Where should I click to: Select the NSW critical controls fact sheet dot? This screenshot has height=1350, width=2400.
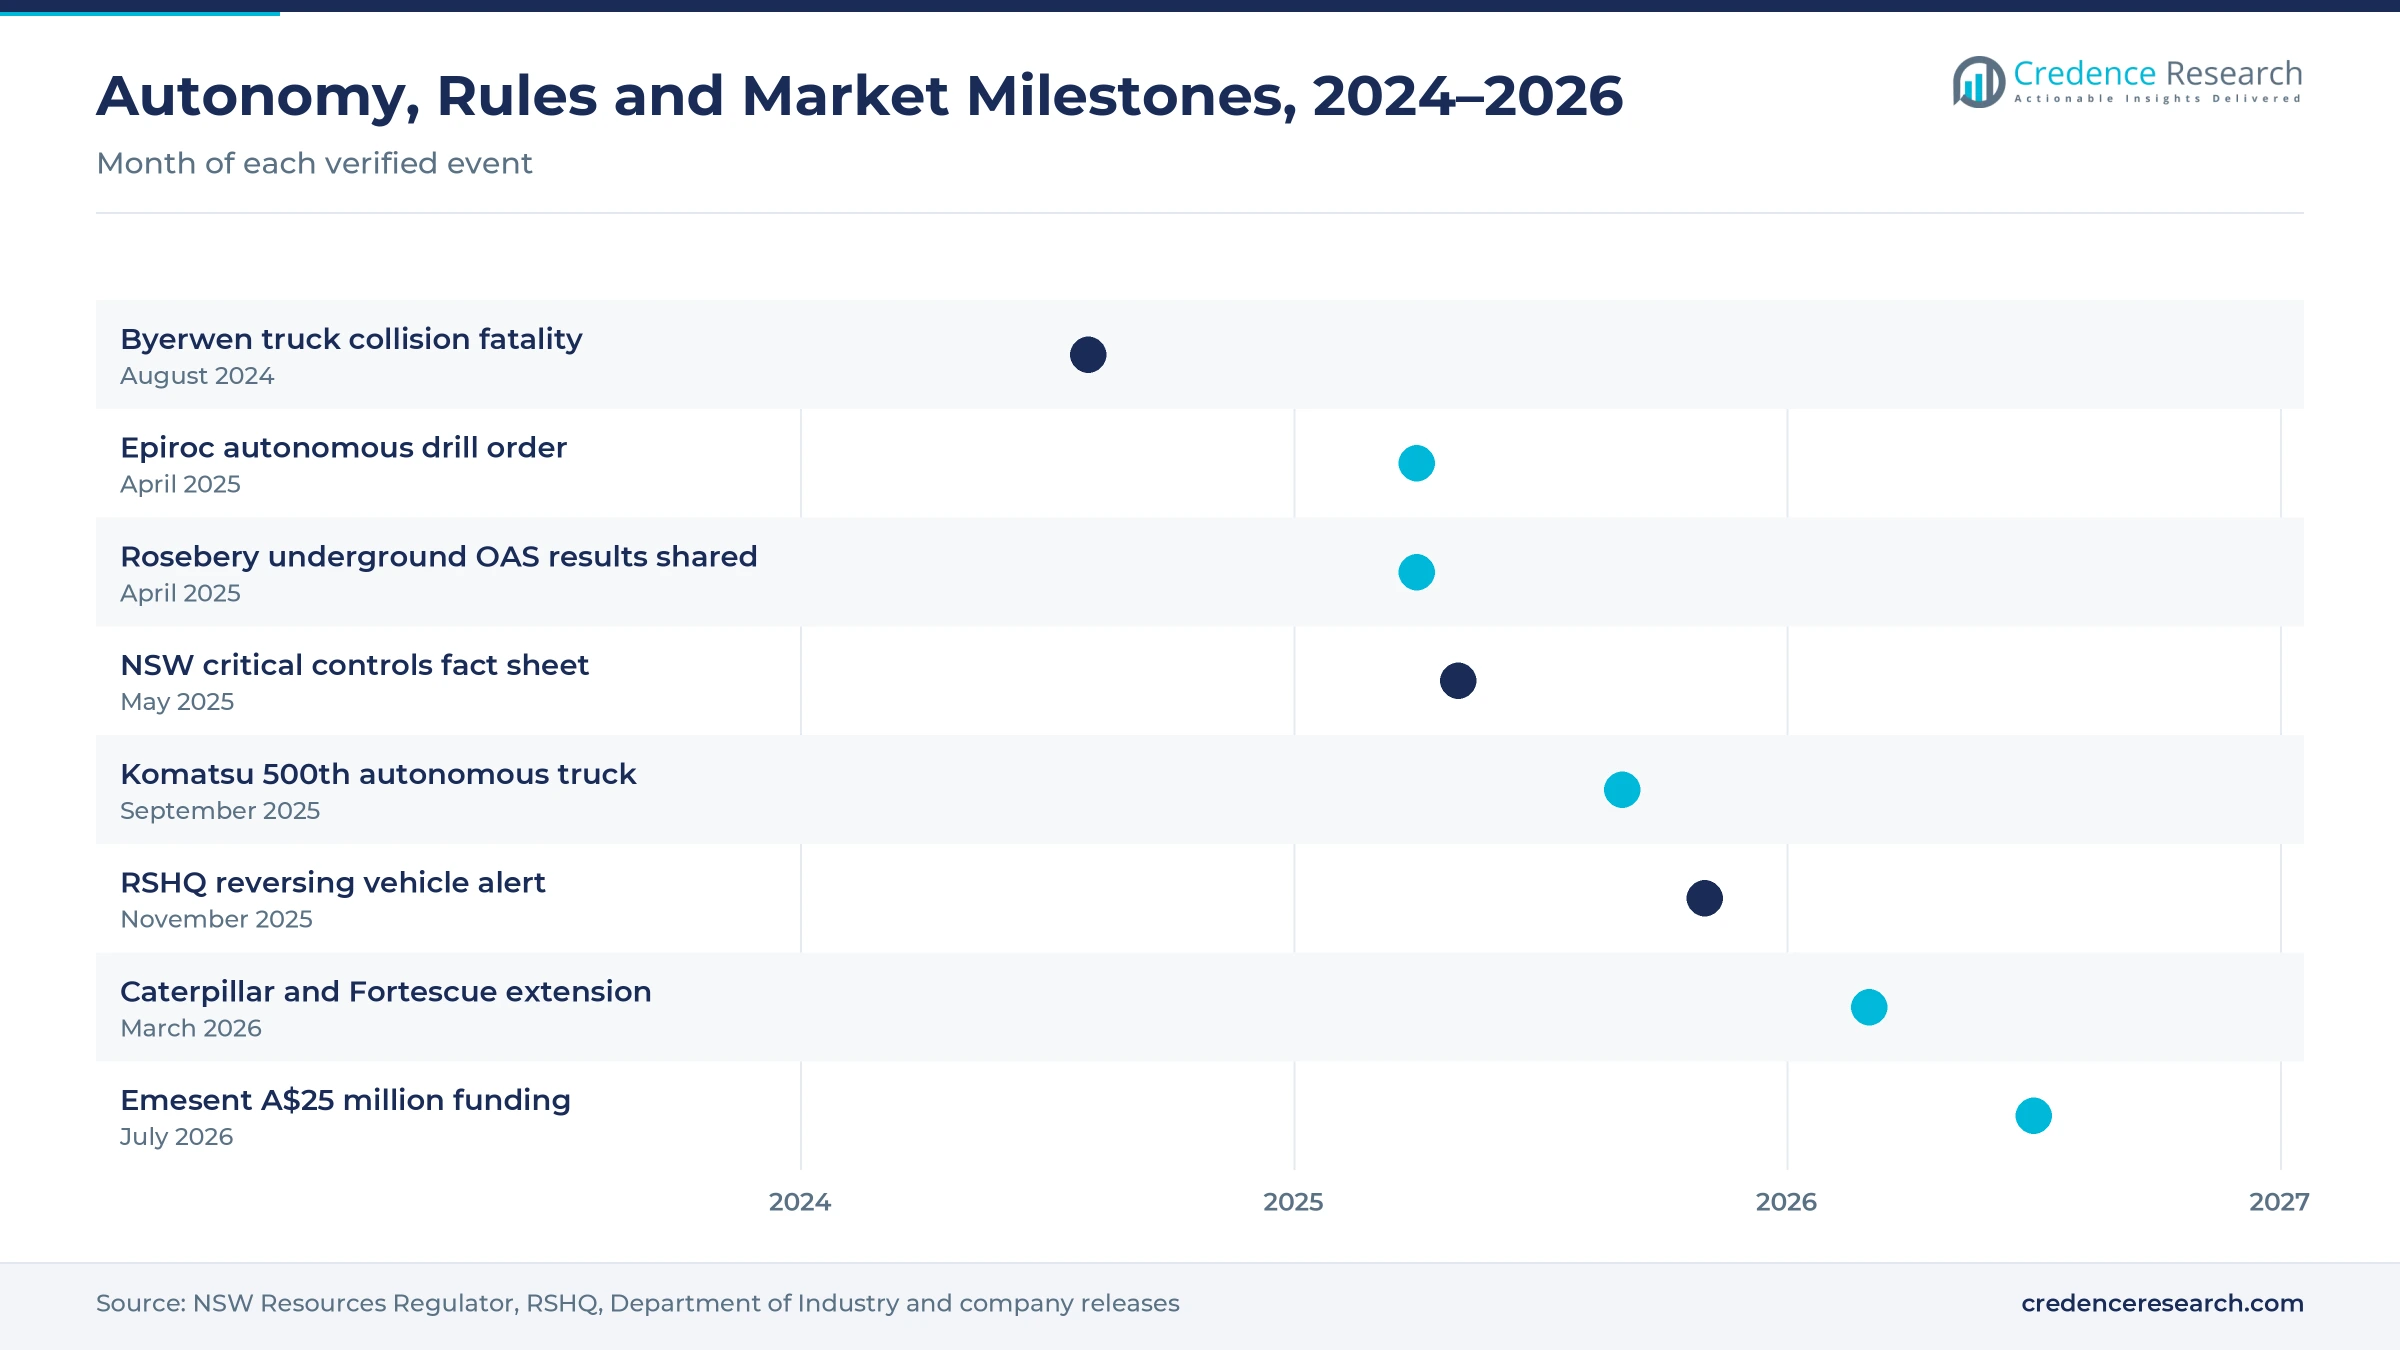pos(1458,681)
